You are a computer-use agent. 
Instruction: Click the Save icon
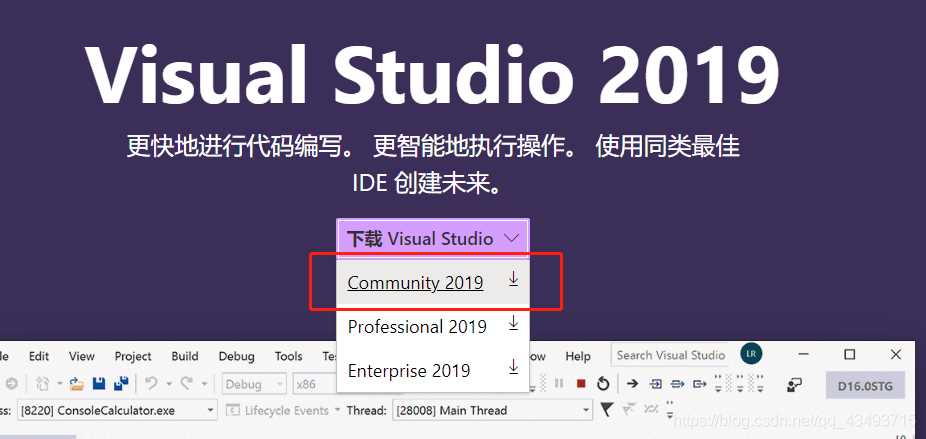[x=99, y=384]
